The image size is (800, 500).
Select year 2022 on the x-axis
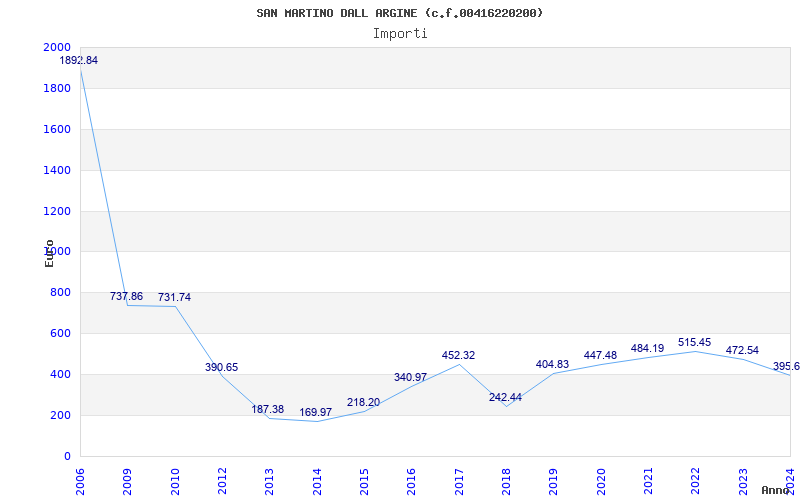(x=695, y=479)
